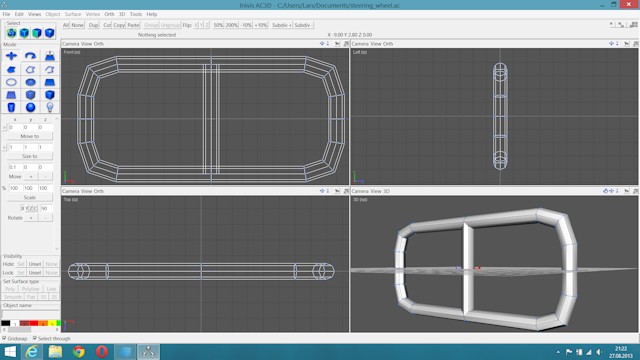Select the Move mode cross-arrow icon
The height and width of the screenshot is (360, 640).
click(11, 56)
